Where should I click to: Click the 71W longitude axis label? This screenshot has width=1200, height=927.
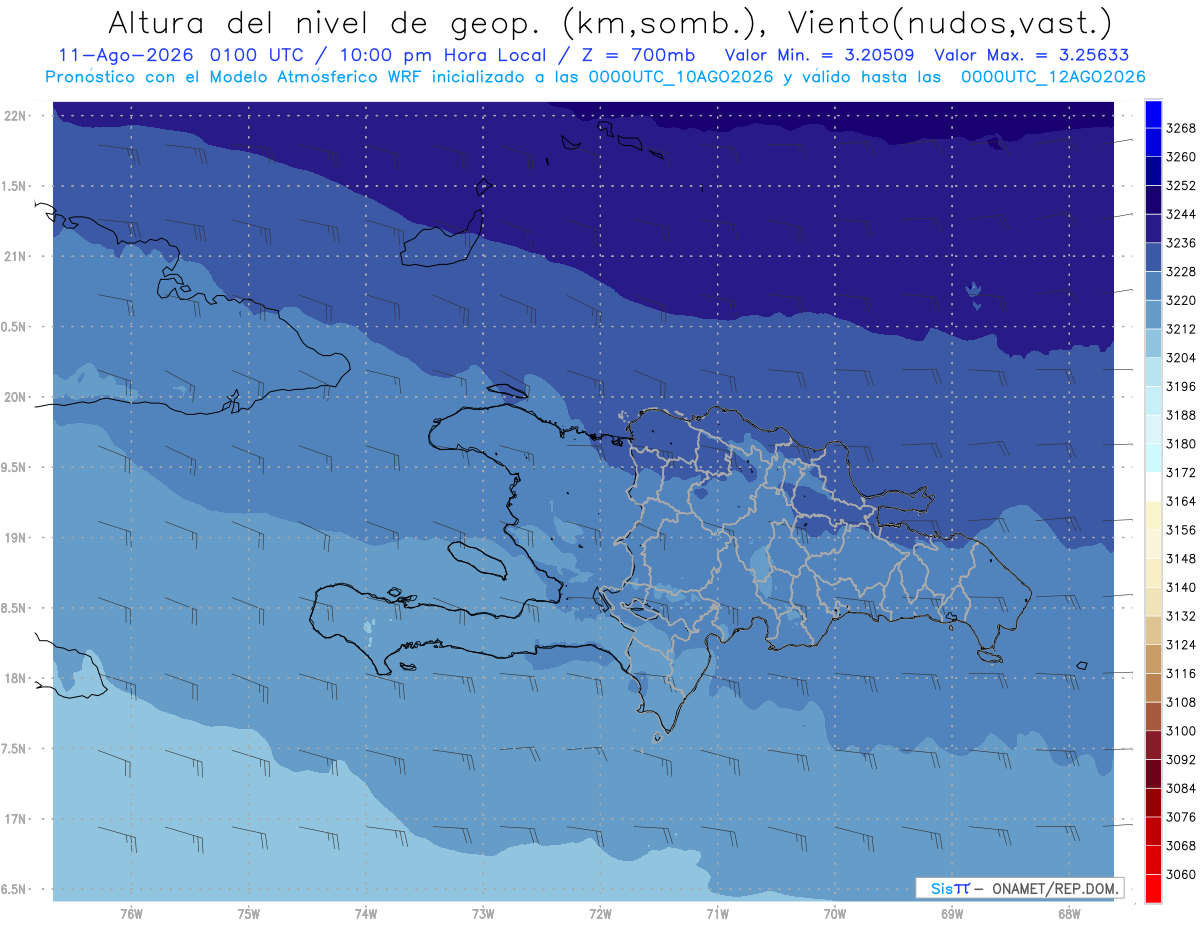point(717,914)
